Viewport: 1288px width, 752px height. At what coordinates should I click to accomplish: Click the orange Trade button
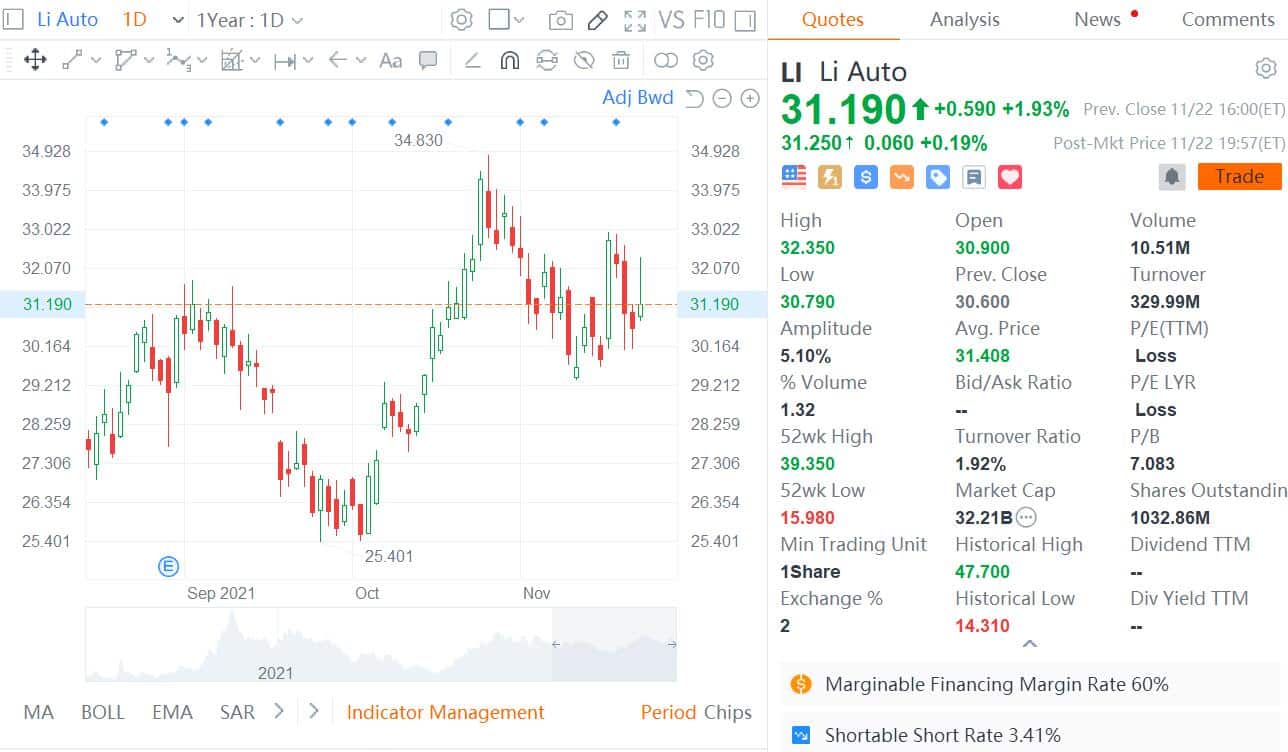[x=1239, y=176]
